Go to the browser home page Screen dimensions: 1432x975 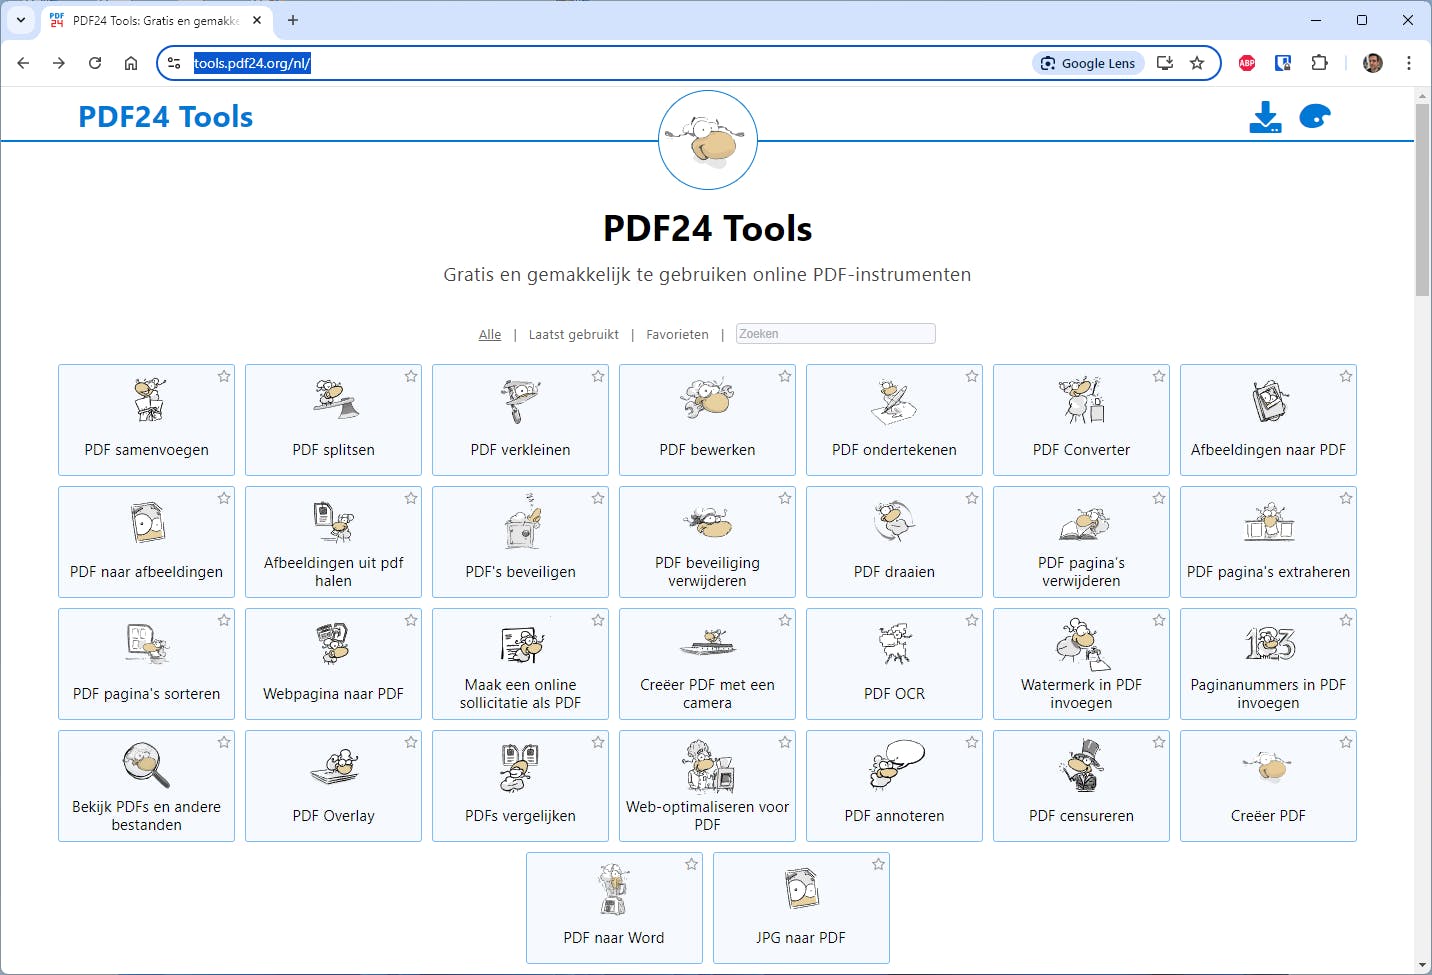point(131,63)
